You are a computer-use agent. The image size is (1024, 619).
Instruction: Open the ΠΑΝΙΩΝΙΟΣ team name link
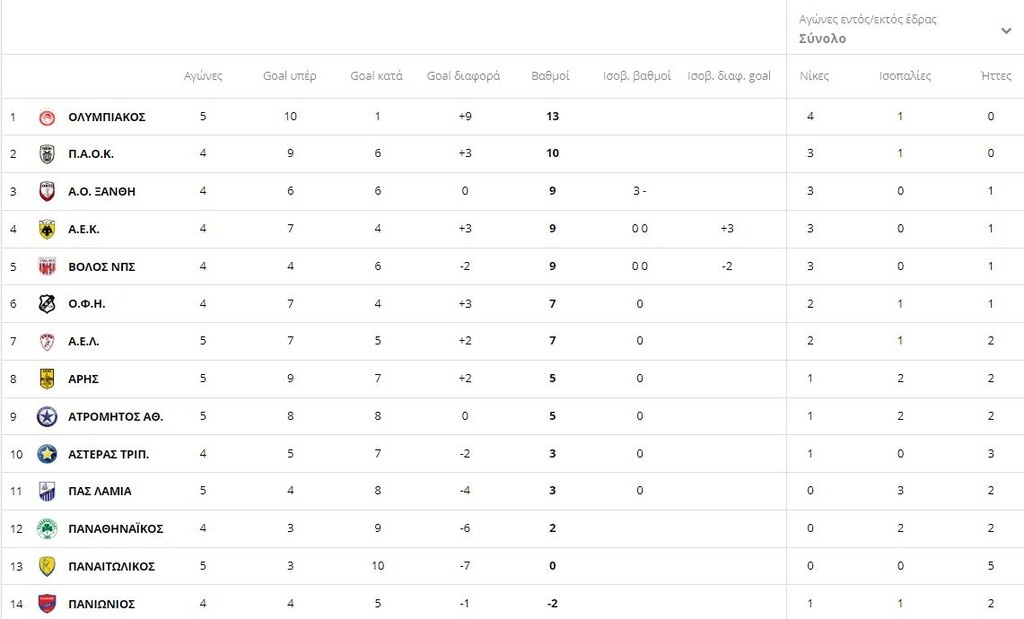tap(101, 604)
